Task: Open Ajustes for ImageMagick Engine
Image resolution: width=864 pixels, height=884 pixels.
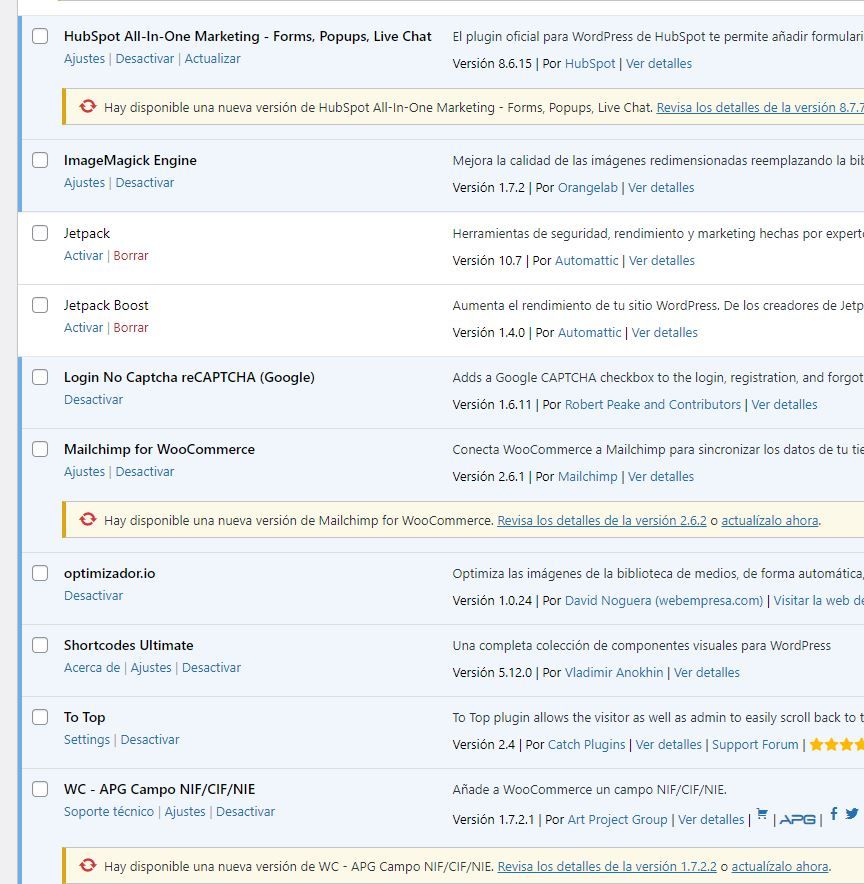Action: [x=85, y=183]
